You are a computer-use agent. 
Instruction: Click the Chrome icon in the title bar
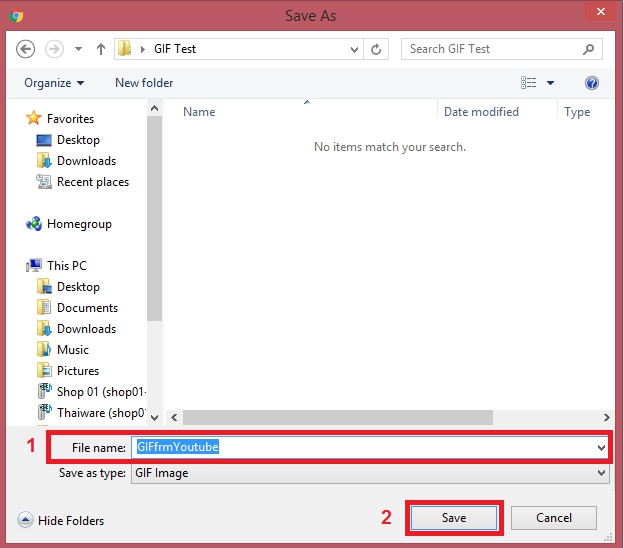coord(16,16)
